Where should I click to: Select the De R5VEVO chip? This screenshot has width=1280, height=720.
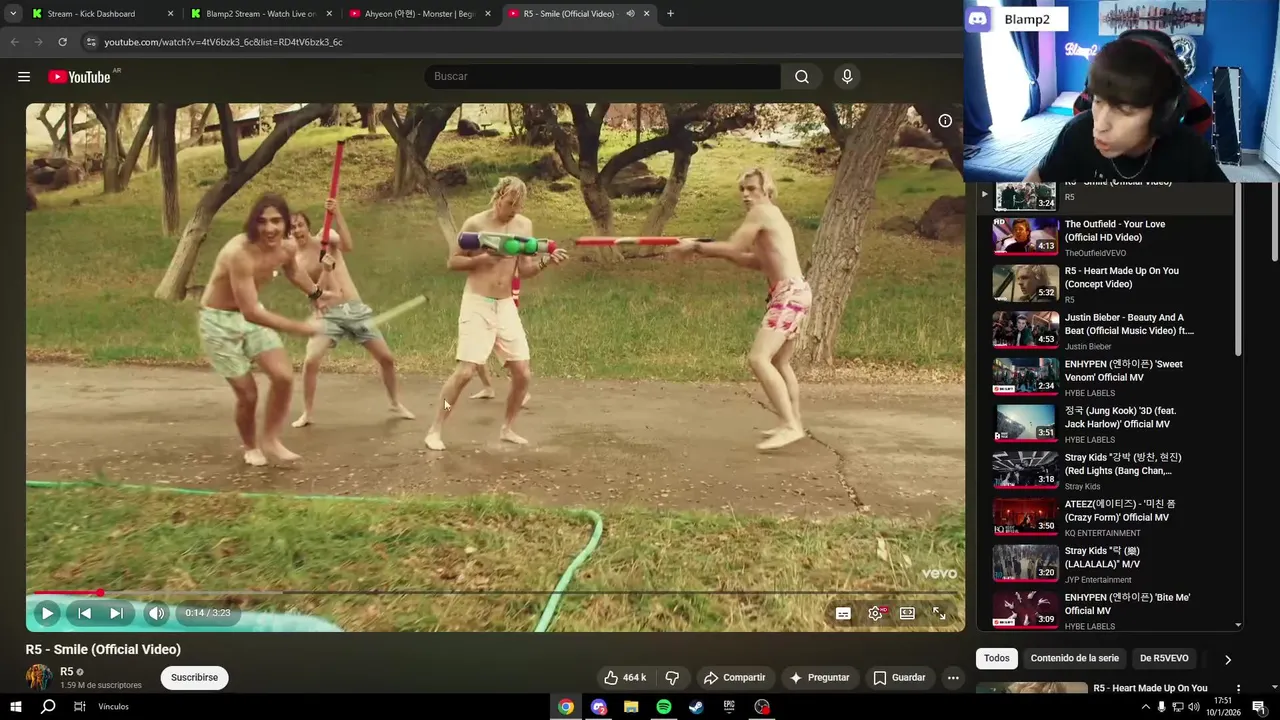click(x=1164, y=658)
